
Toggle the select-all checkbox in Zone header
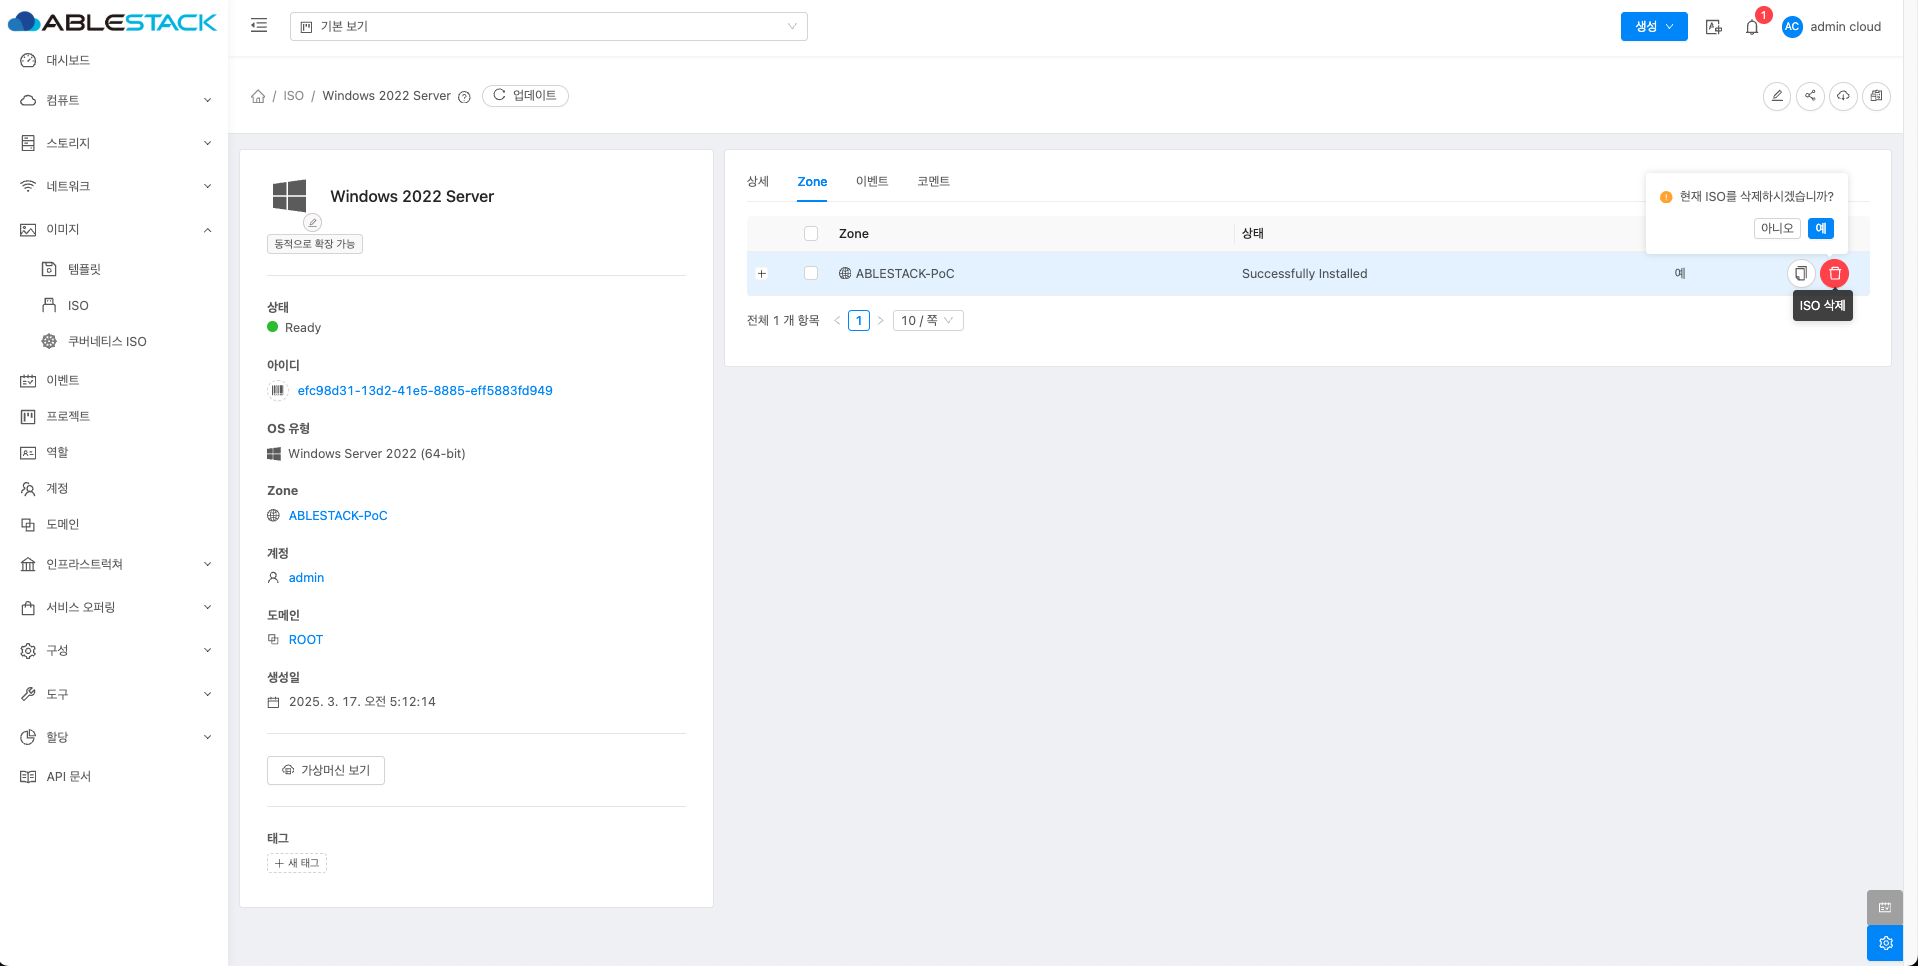point(811,233)
